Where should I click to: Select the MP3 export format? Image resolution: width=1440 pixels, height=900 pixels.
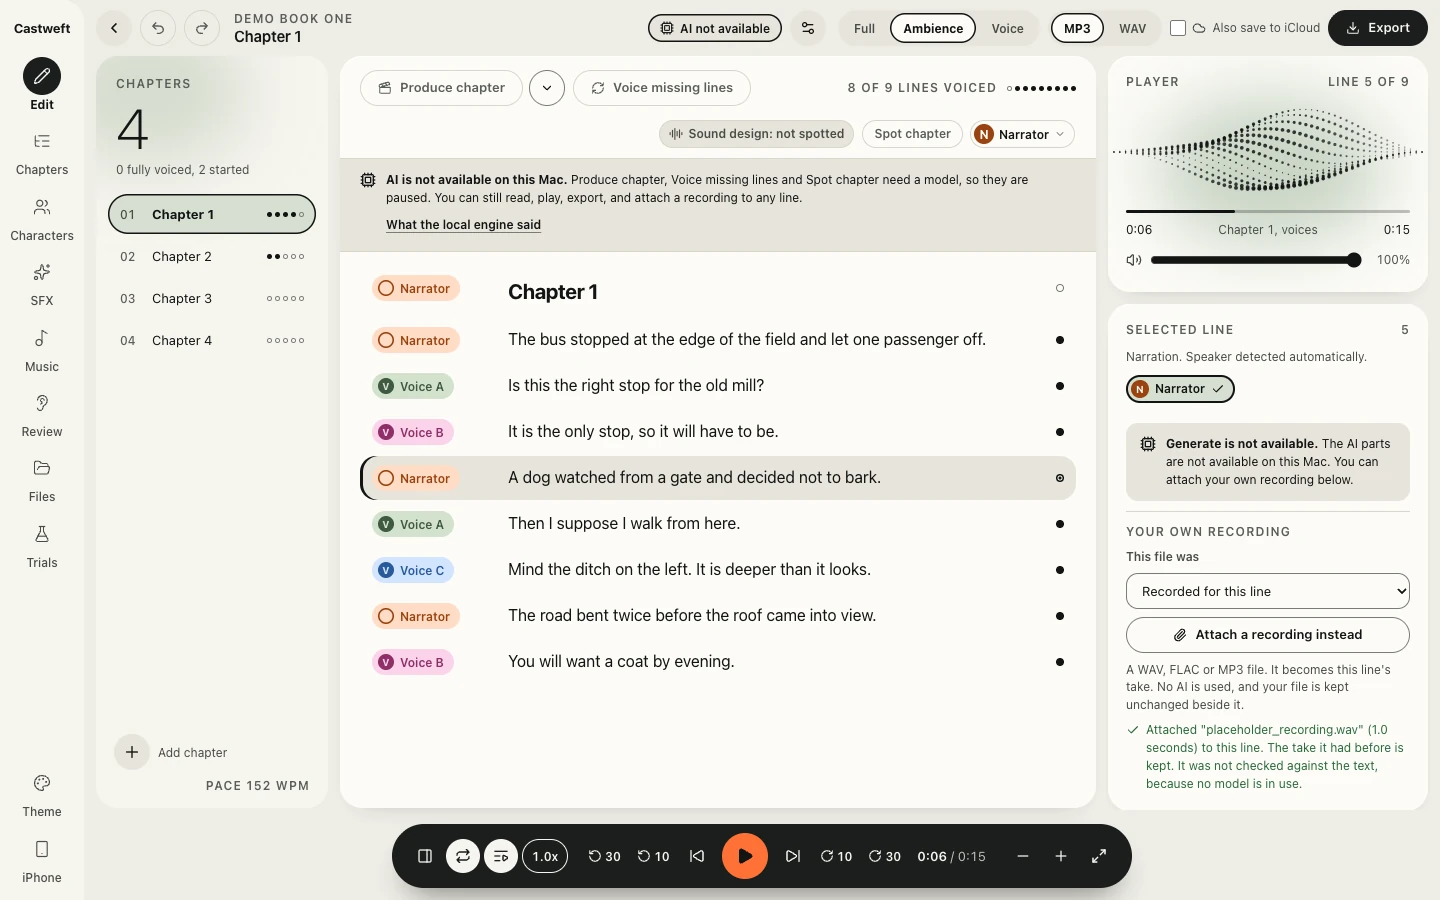coord(1077,28)
